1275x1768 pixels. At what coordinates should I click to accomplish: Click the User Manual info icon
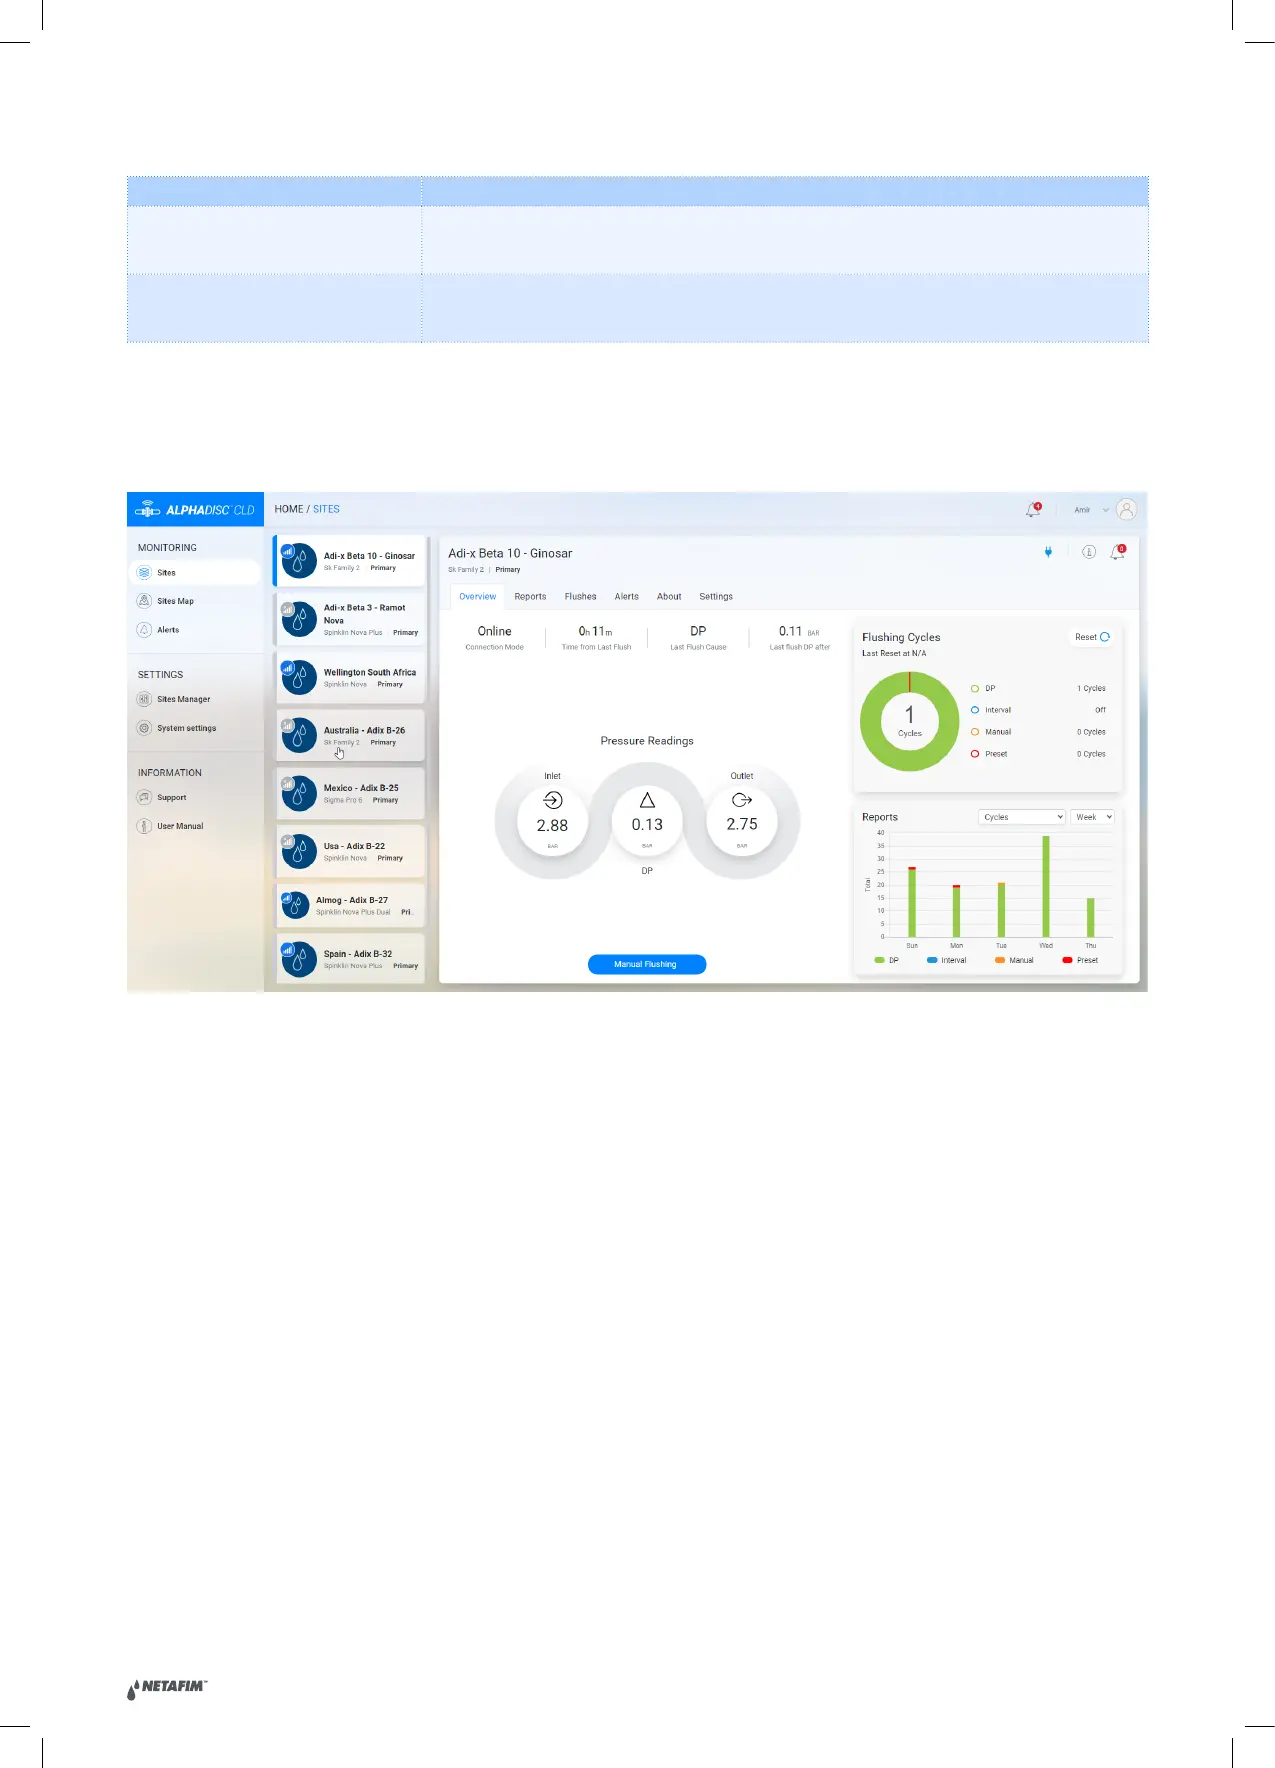coord(144,826)
